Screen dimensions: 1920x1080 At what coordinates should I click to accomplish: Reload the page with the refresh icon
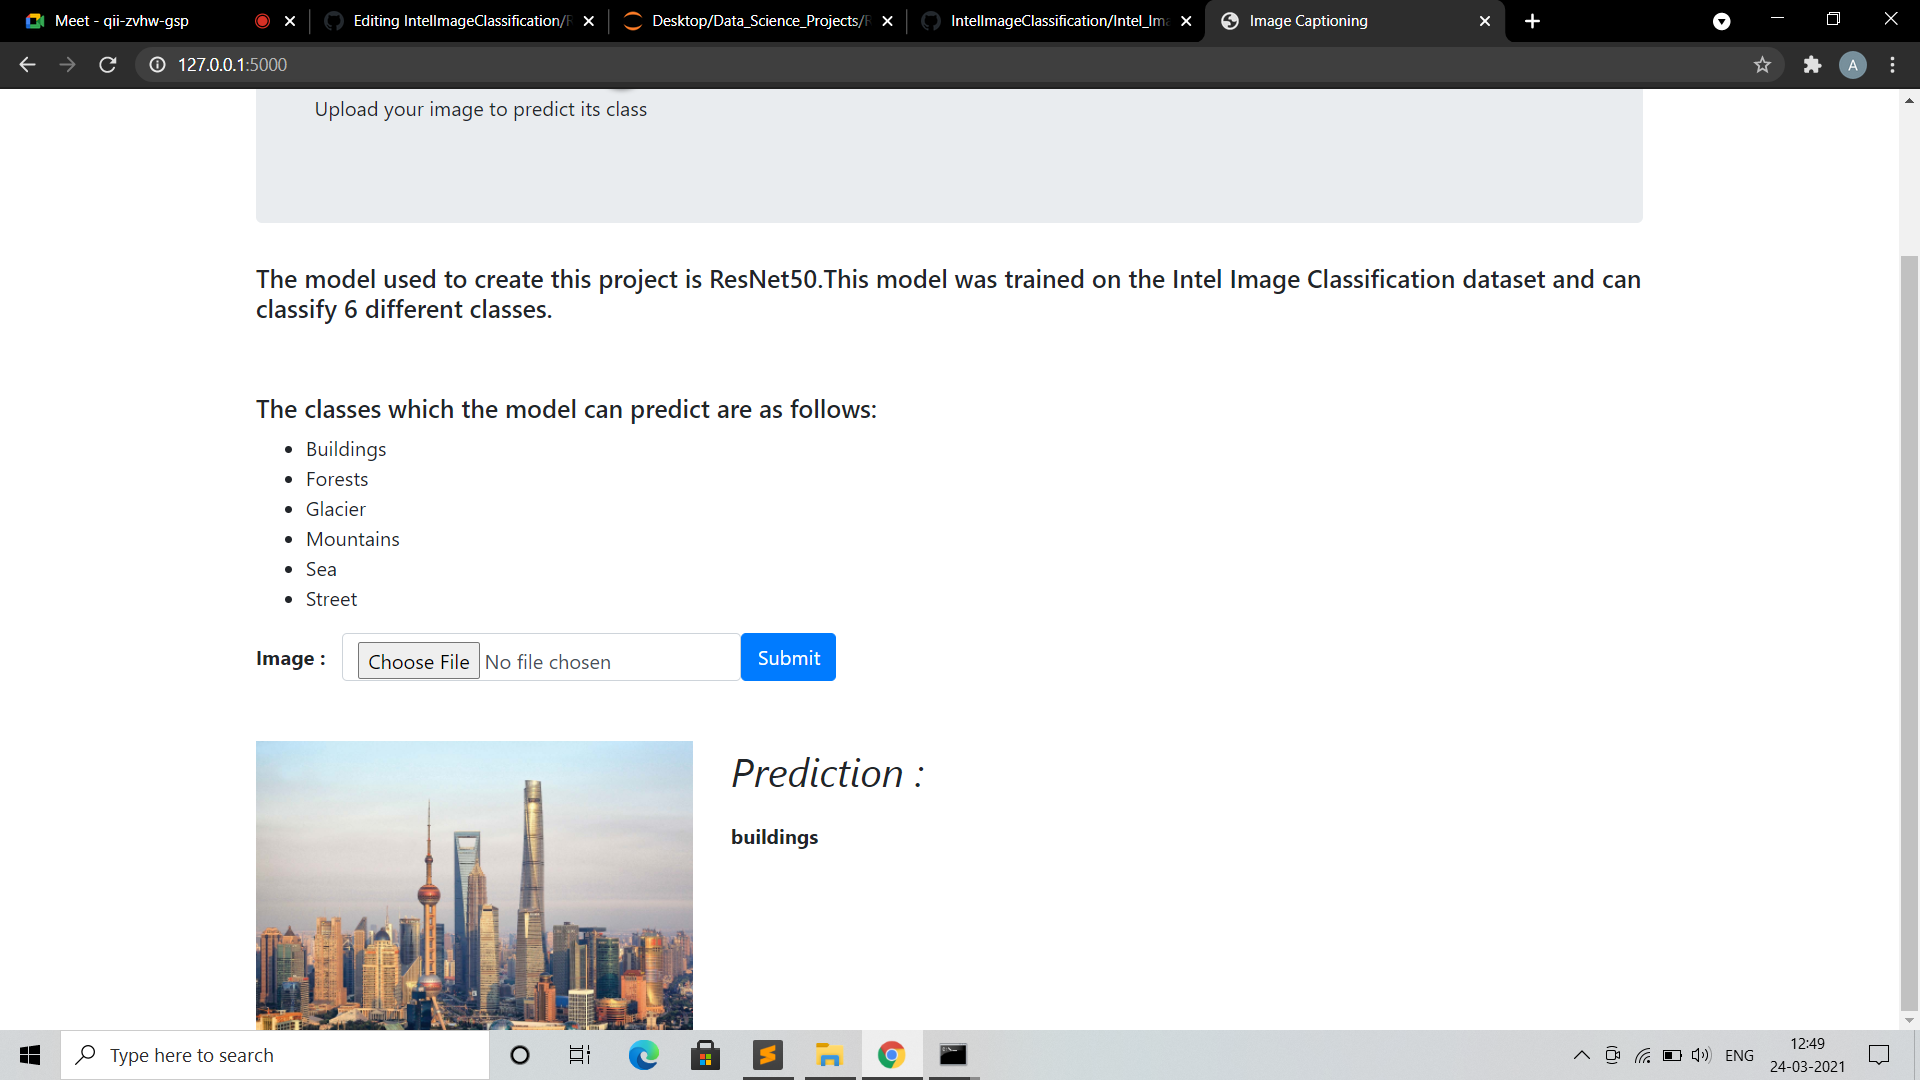click(x=107, y=64)
